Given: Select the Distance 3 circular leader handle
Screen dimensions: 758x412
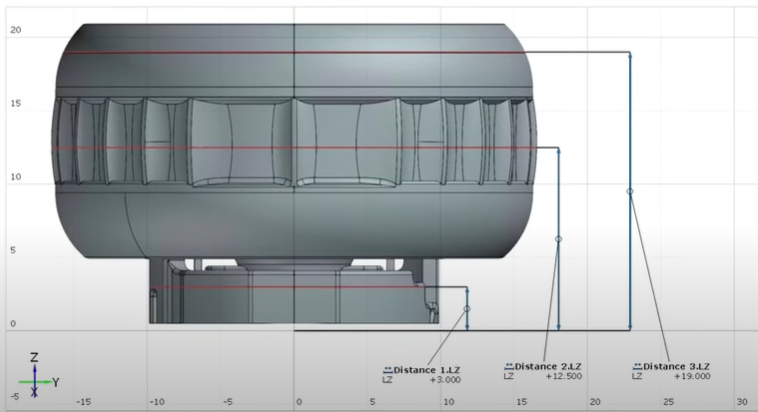Looking at the screenshot, I should tap(629, 191).
